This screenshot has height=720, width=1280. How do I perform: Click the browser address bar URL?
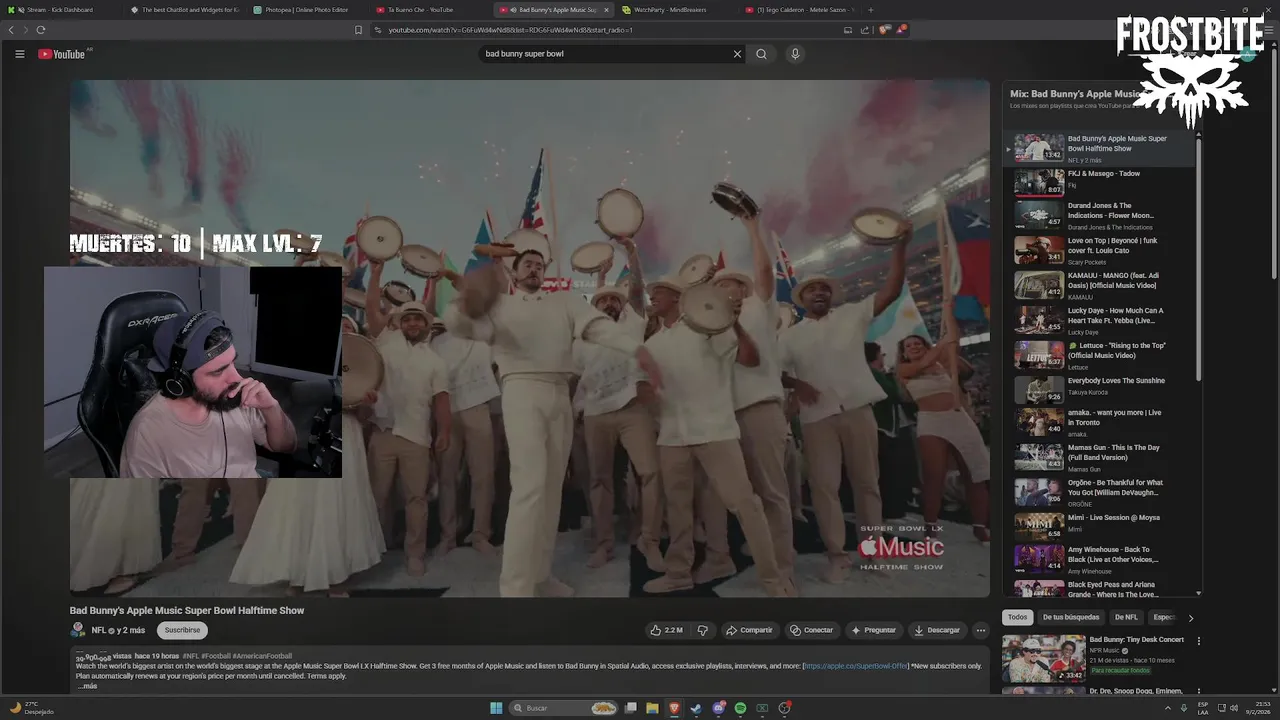click(x=510, y=30)
